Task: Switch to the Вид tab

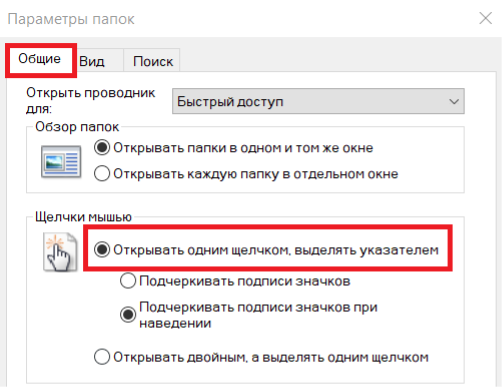Action: pyautogui.click(x=92, y=61)
